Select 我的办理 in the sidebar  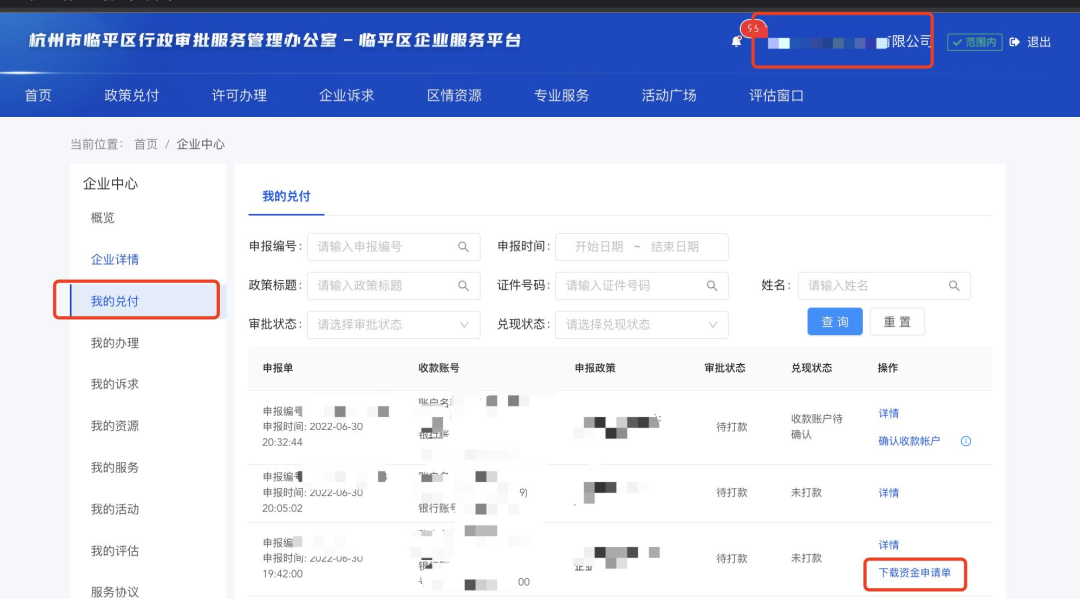[114, 343]
